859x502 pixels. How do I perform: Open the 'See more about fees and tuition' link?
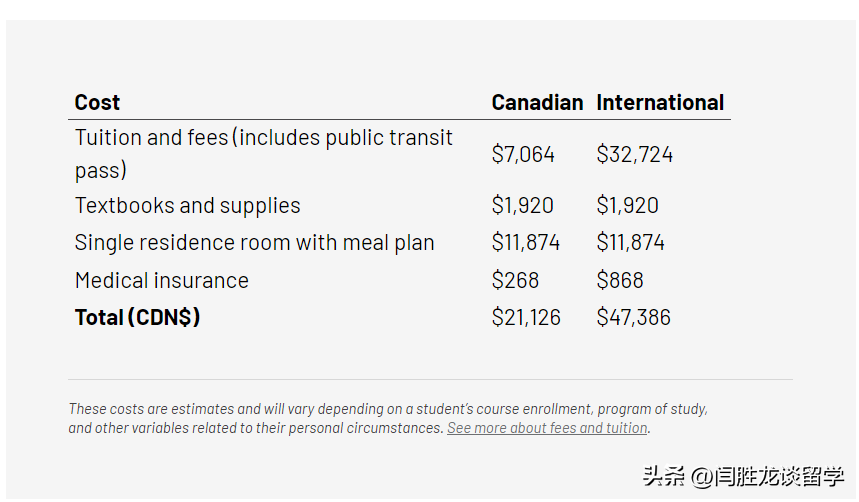click(547, 427)
